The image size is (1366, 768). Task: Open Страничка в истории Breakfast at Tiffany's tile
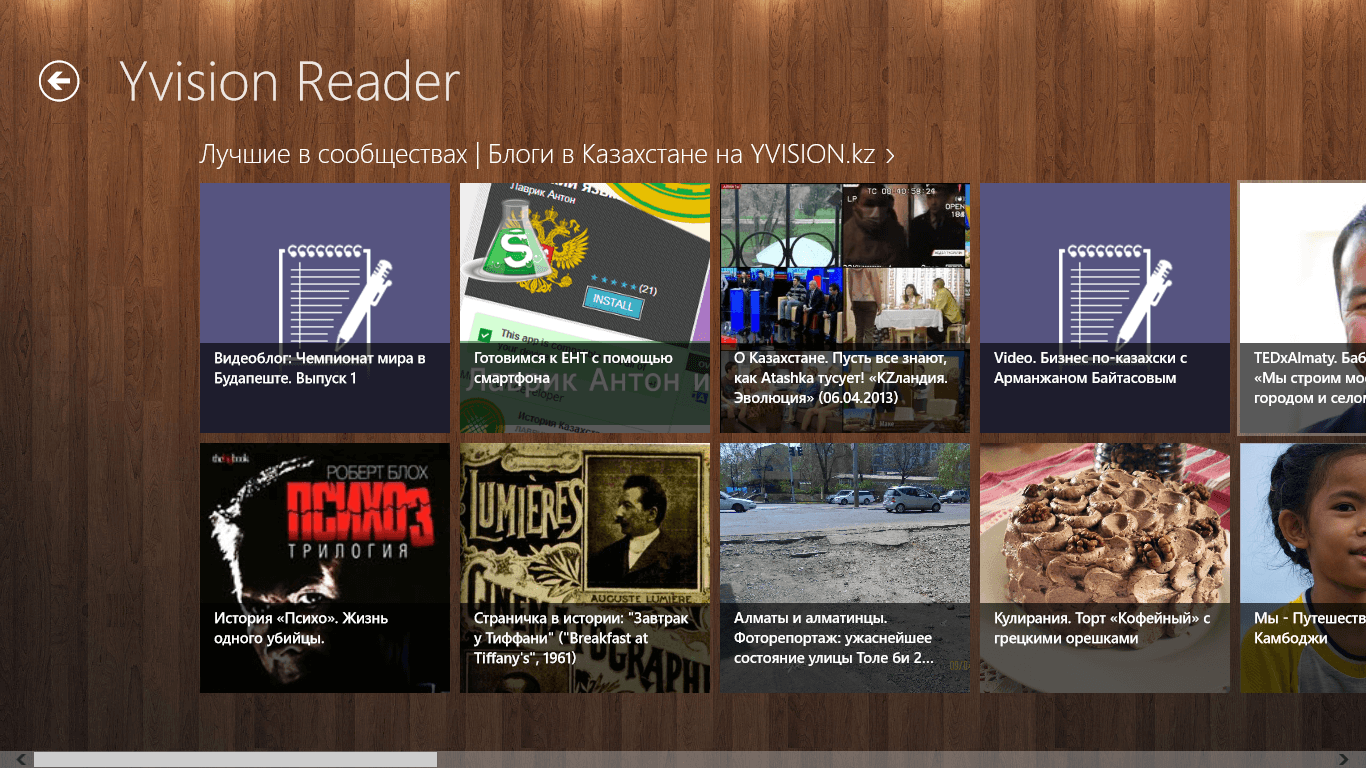coord(585,568)
